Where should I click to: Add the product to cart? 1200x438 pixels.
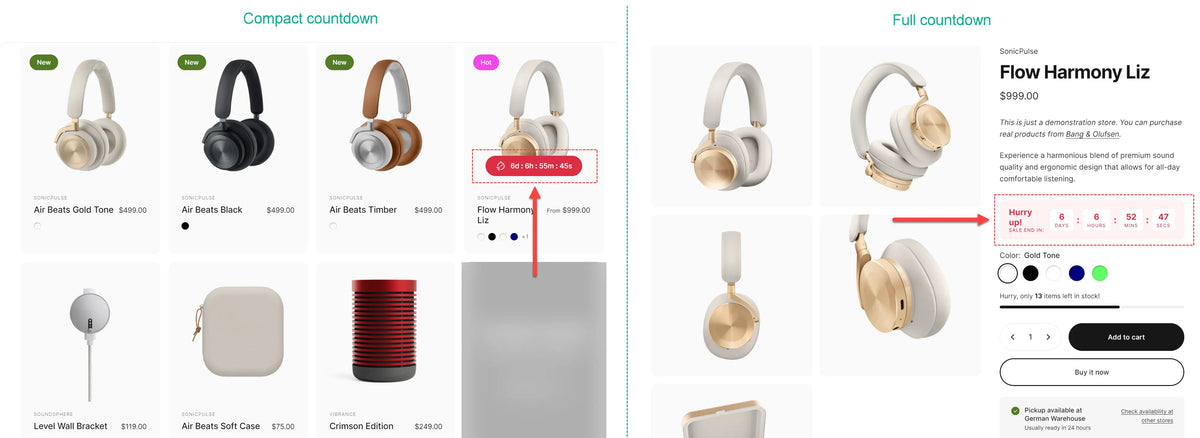[1126, 337]
